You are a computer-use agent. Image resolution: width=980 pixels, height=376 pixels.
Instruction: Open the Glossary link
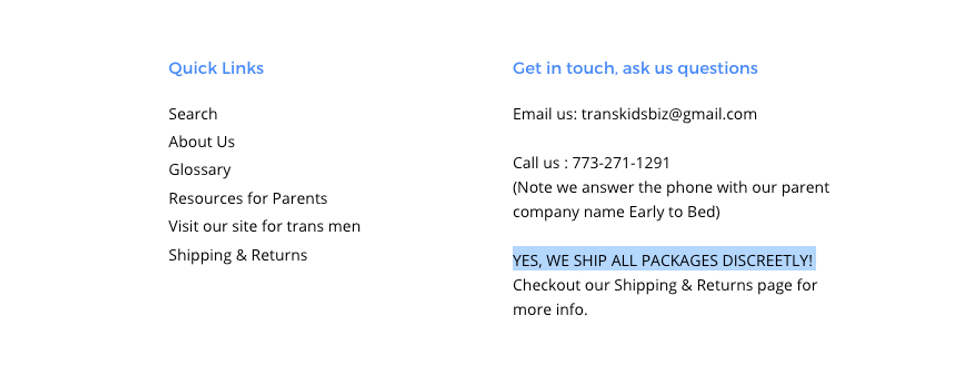199,170
